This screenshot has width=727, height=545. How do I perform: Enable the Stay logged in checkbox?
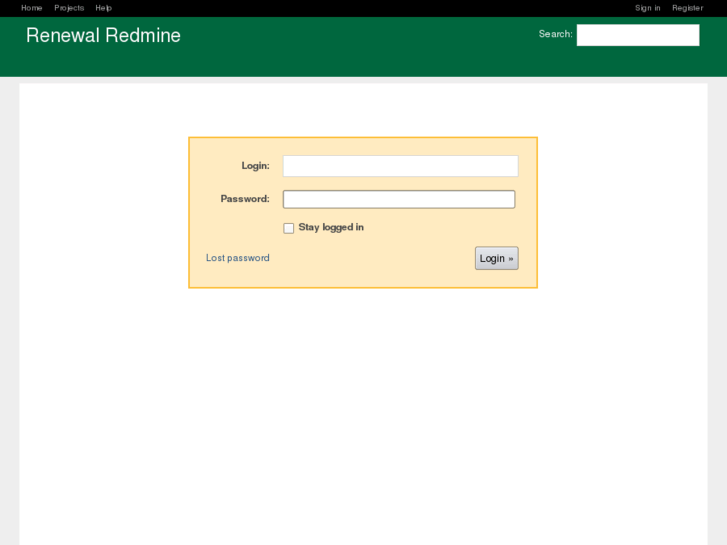coord(288,228)
